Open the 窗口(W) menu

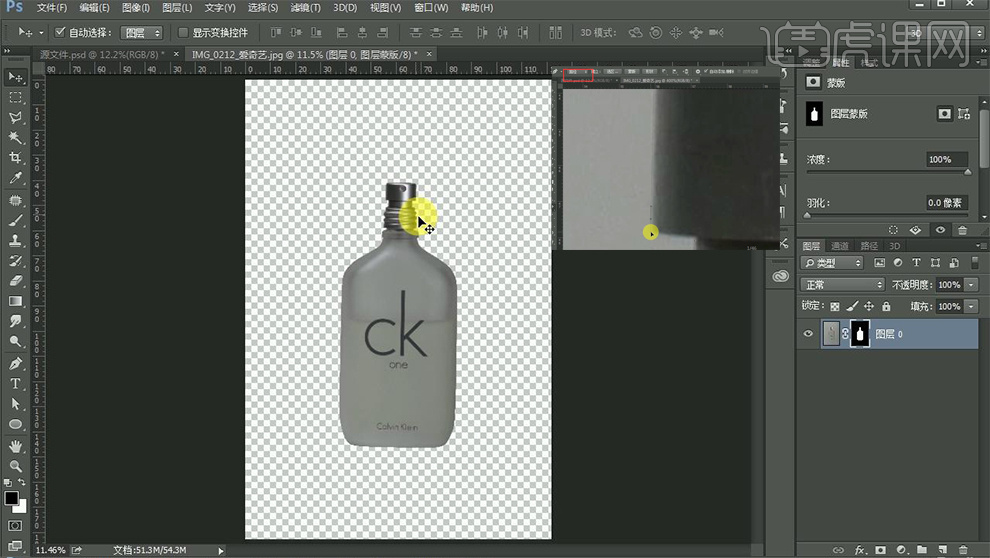(x=431, y=8)
